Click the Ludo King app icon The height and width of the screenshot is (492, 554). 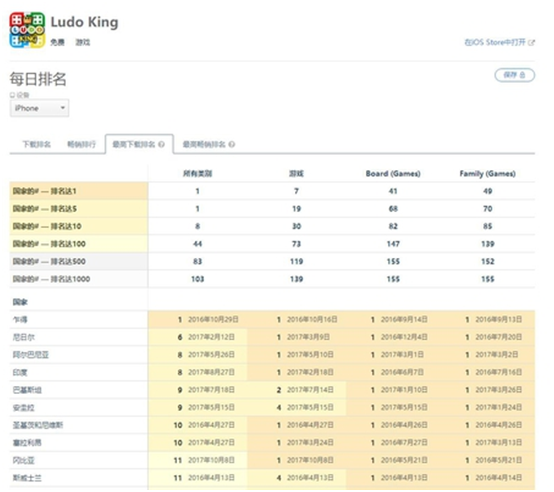click(27, 30)
